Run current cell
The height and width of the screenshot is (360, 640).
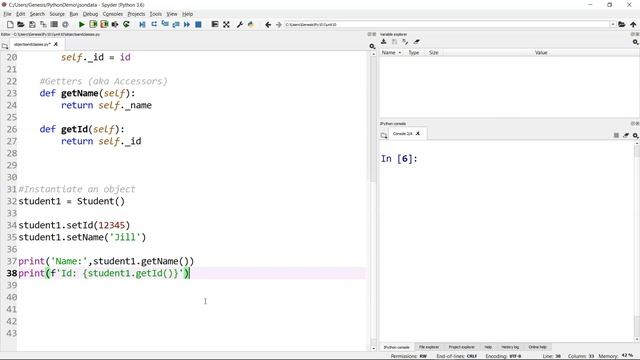pyautogui.click(x=93, y=24)
